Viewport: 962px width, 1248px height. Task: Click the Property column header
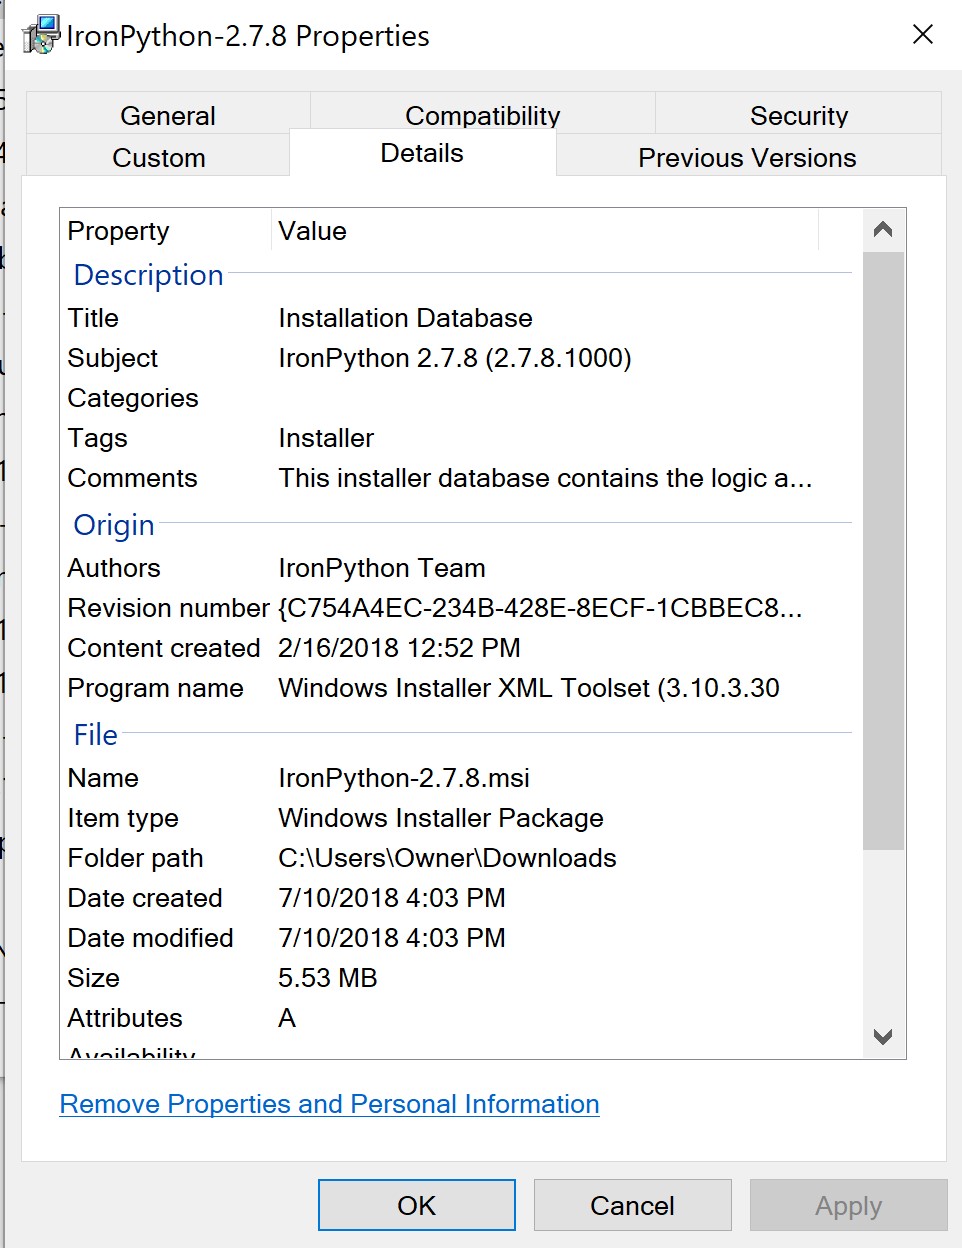pos(117,231)
